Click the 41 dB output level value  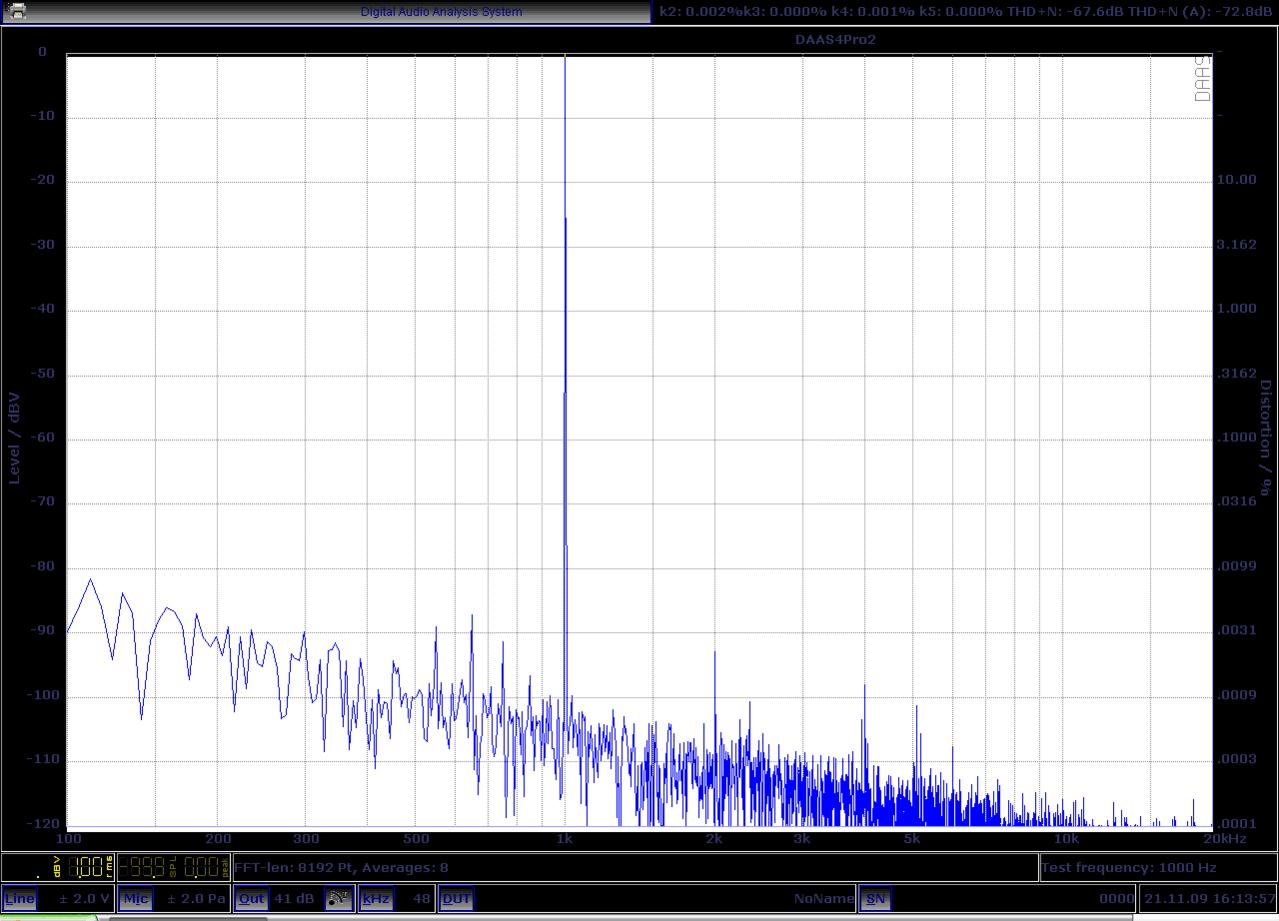(294, 898)
